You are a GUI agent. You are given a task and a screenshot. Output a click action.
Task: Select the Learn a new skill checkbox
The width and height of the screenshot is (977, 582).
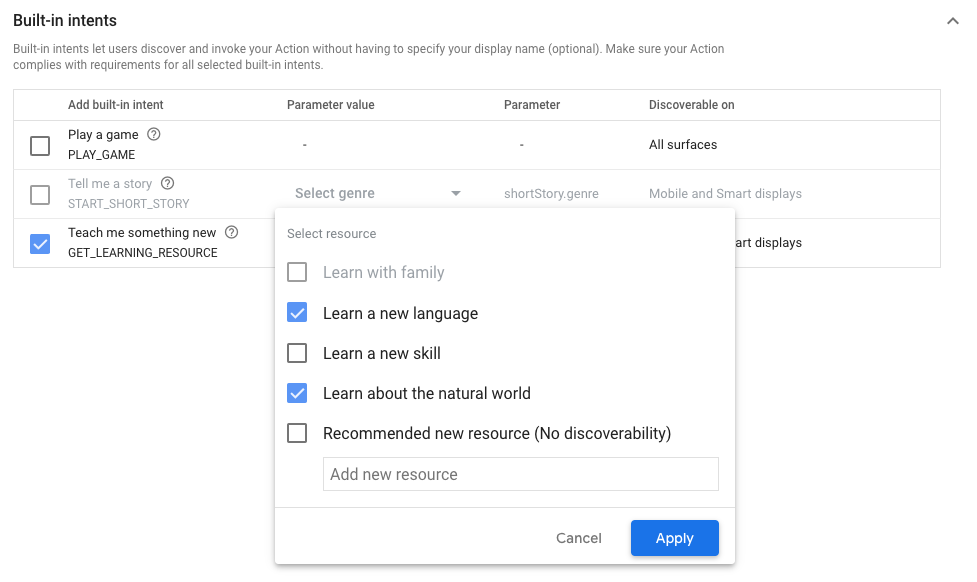[297, 353]
